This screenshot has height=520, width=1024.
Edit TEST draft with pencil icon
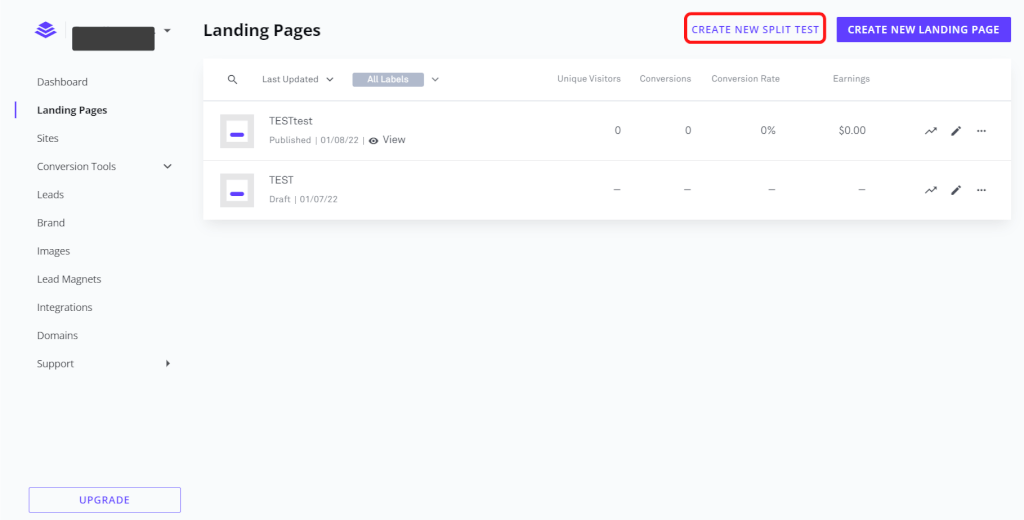pos(956,190)
